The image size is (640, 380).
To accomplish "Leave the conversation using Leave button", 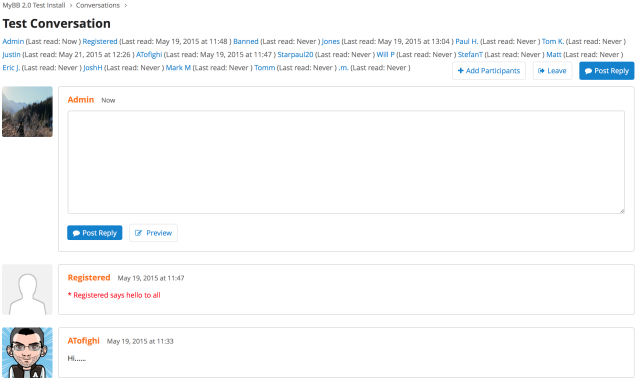I will [552, 71].
